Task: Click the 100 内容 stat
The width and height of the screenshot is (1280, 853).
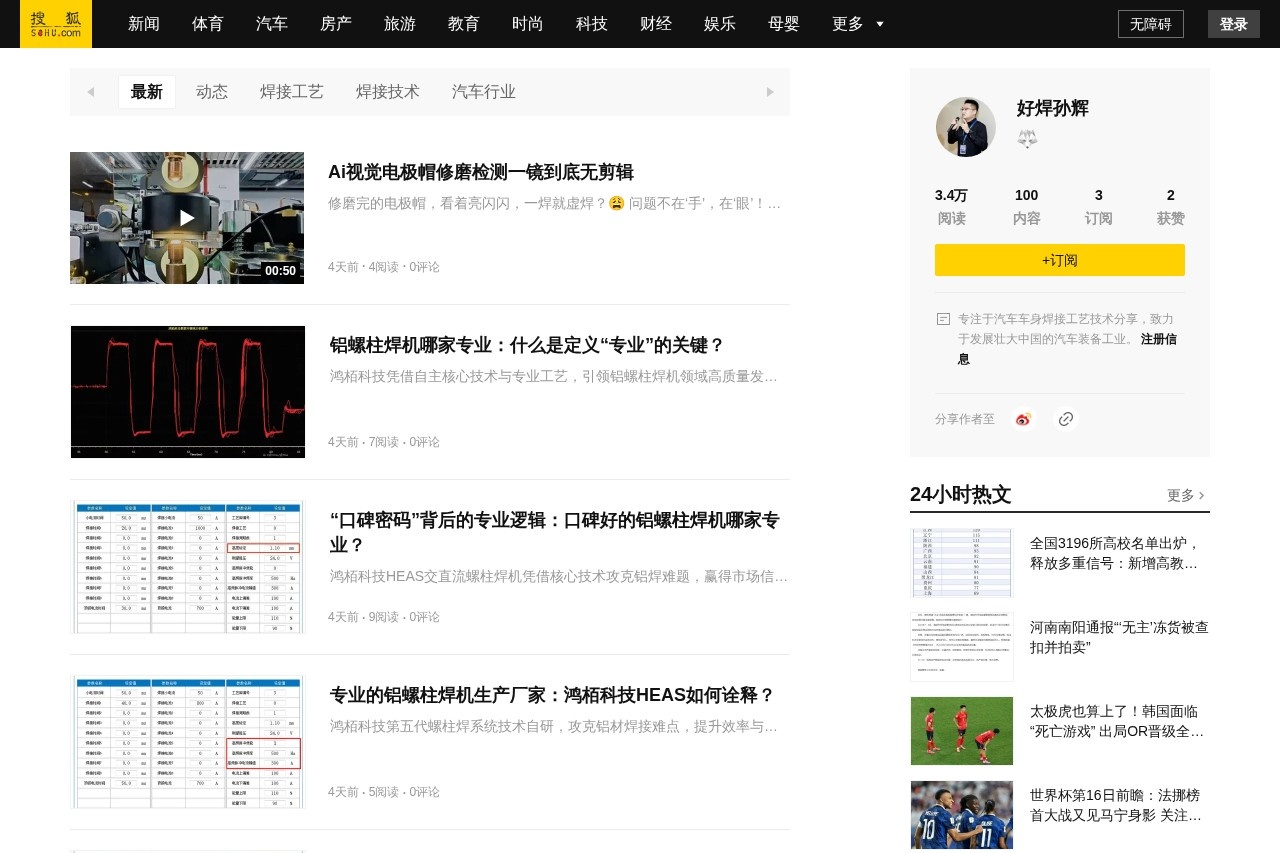Action: click(x=1026, y=207)
